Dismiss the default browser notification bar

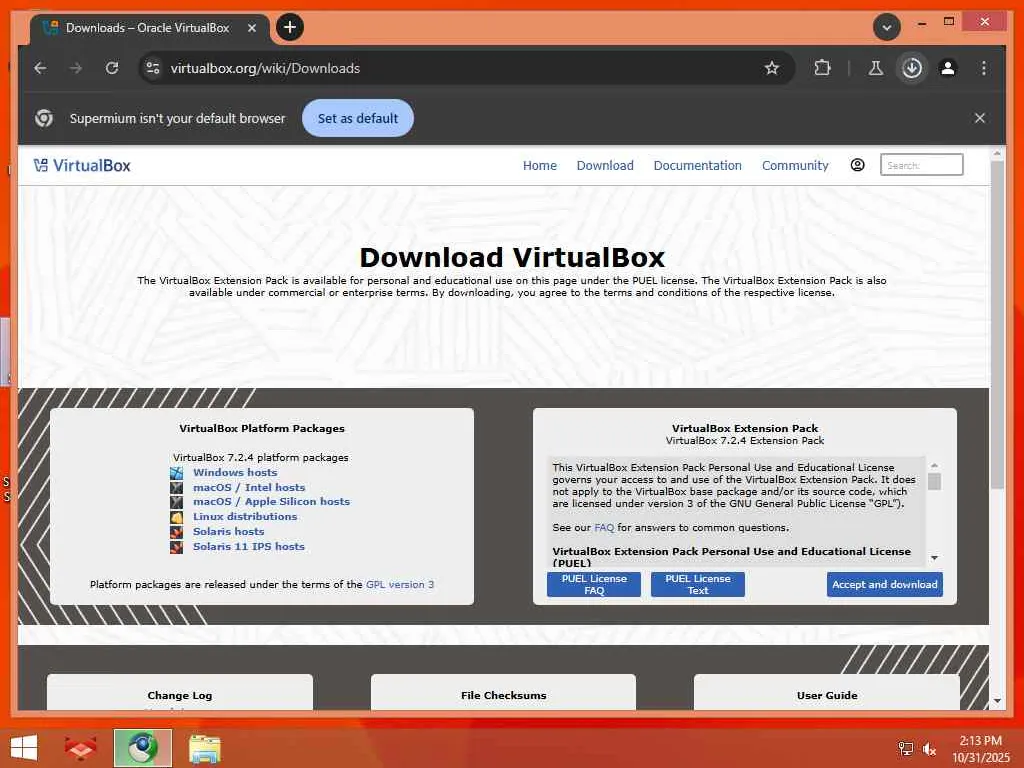[x=980, y=118]
